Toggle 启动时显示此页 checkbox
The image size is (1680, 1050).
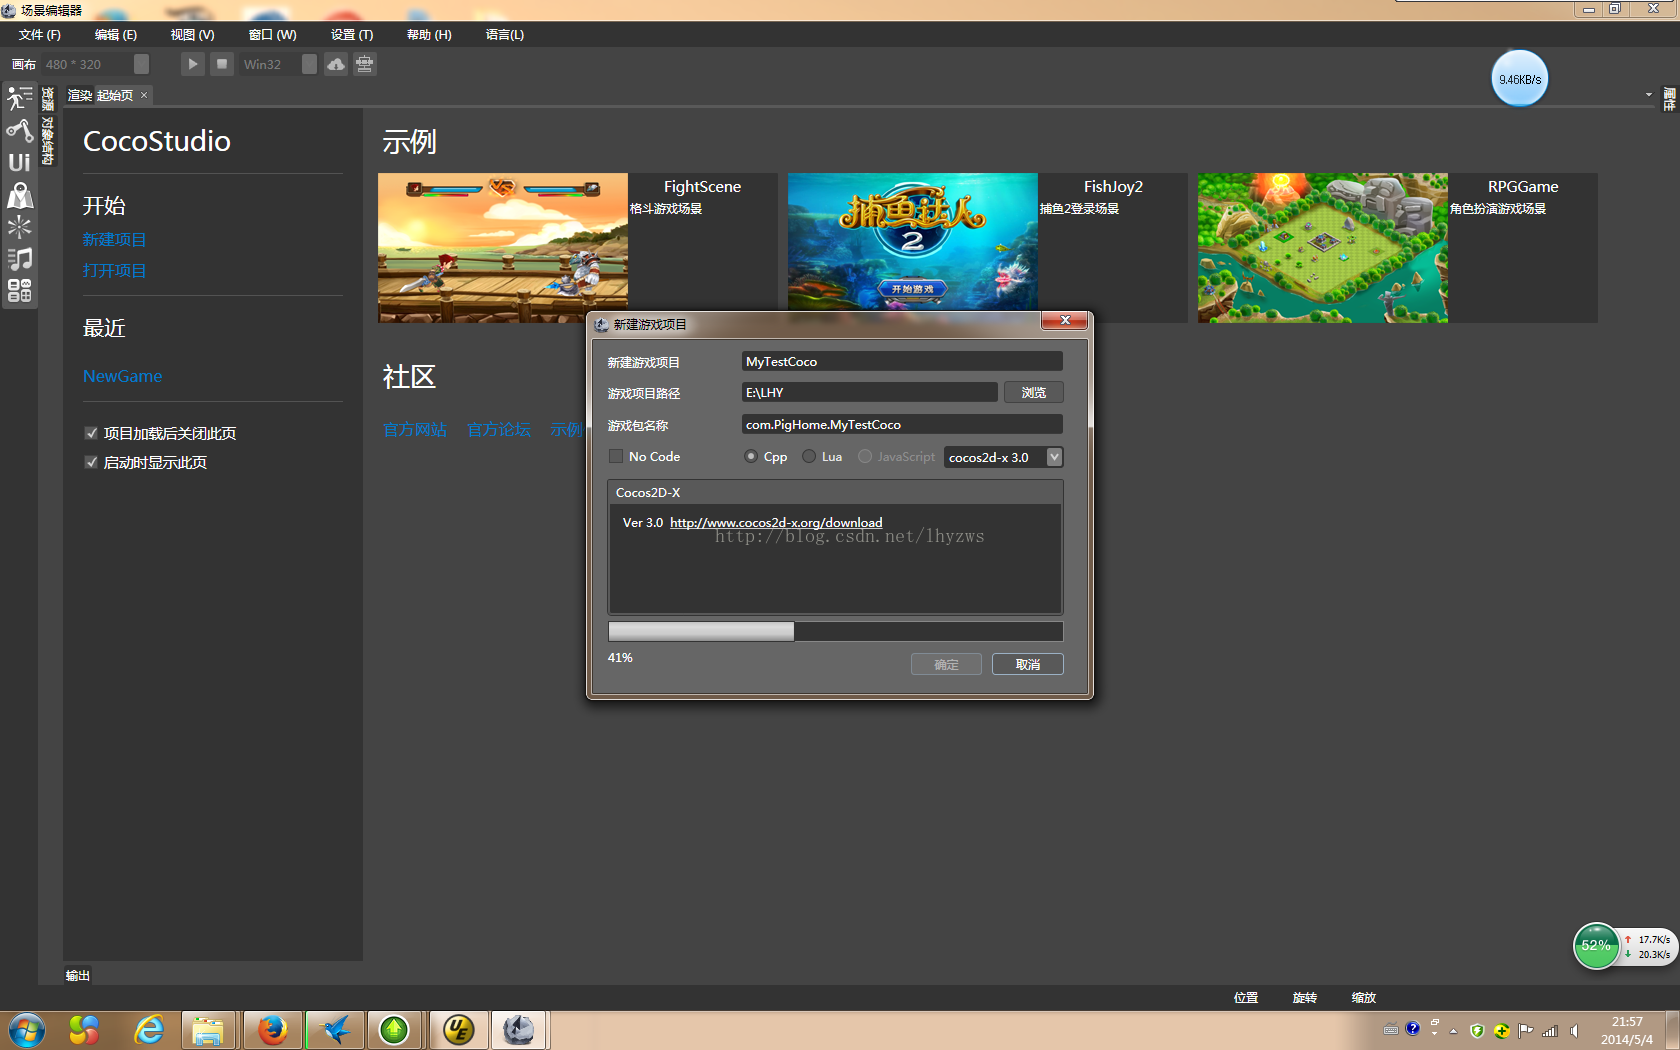coord(91,462)
